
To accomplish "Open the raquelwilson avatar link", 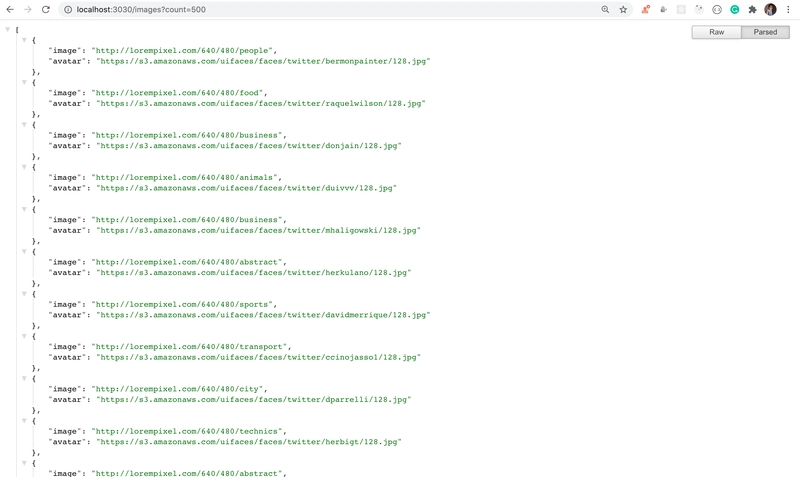I will click(x=261, y=104).
